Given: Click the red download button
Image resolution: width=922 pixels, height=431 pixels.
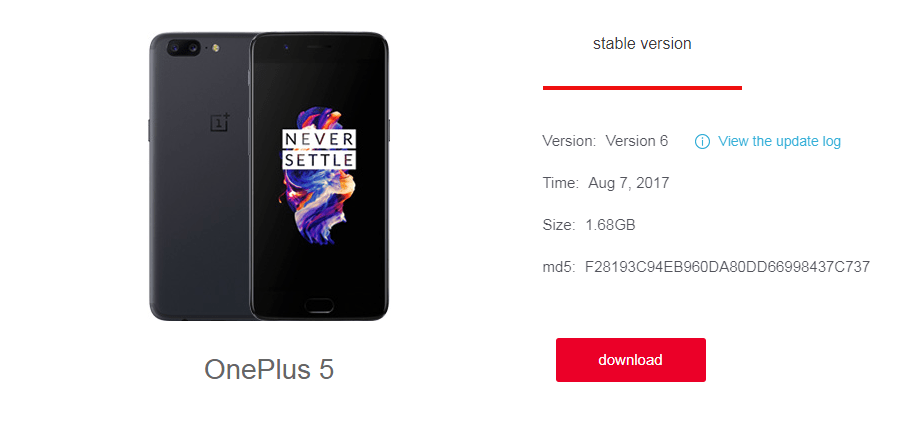Looking at the screenshot, I should tap(630, 360).
